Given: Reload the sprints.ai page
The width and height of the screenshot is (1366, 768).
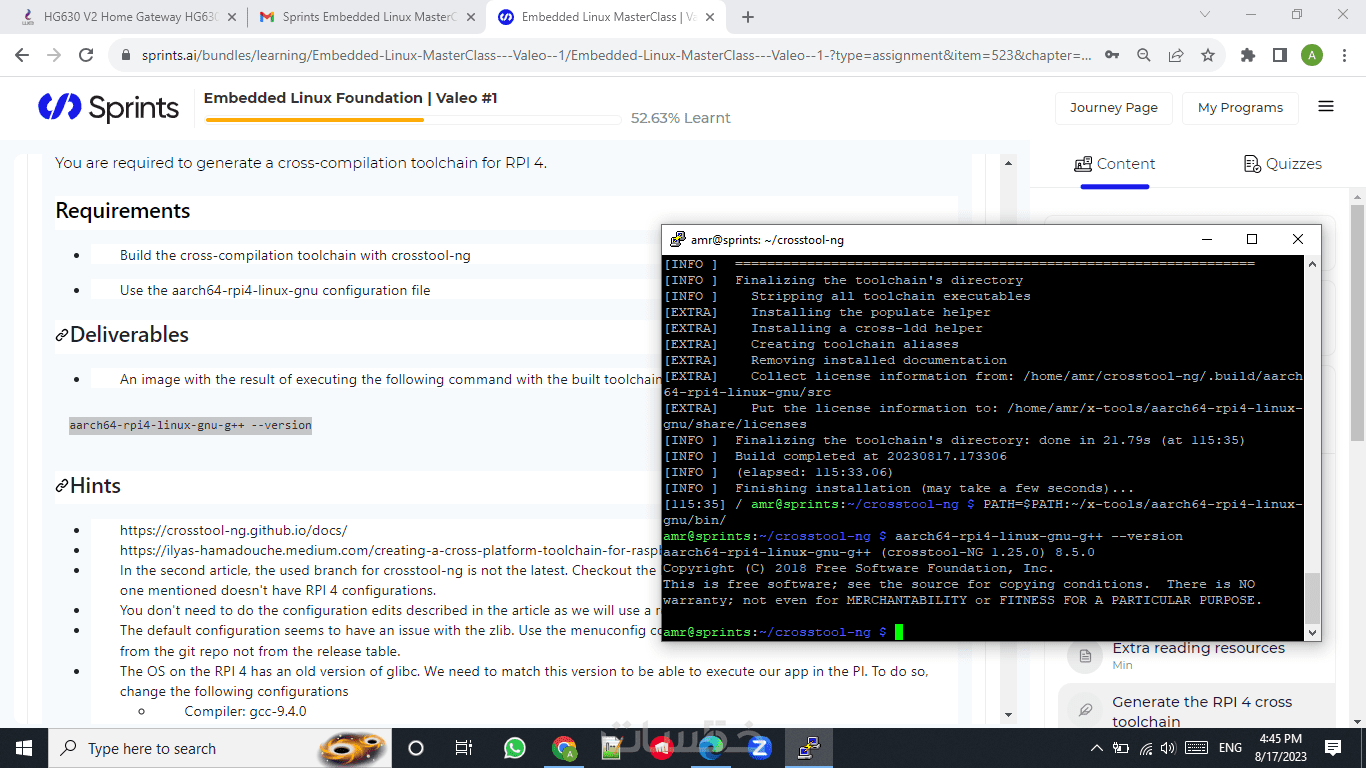Looking at the screenshot, I should click(86, 56).
